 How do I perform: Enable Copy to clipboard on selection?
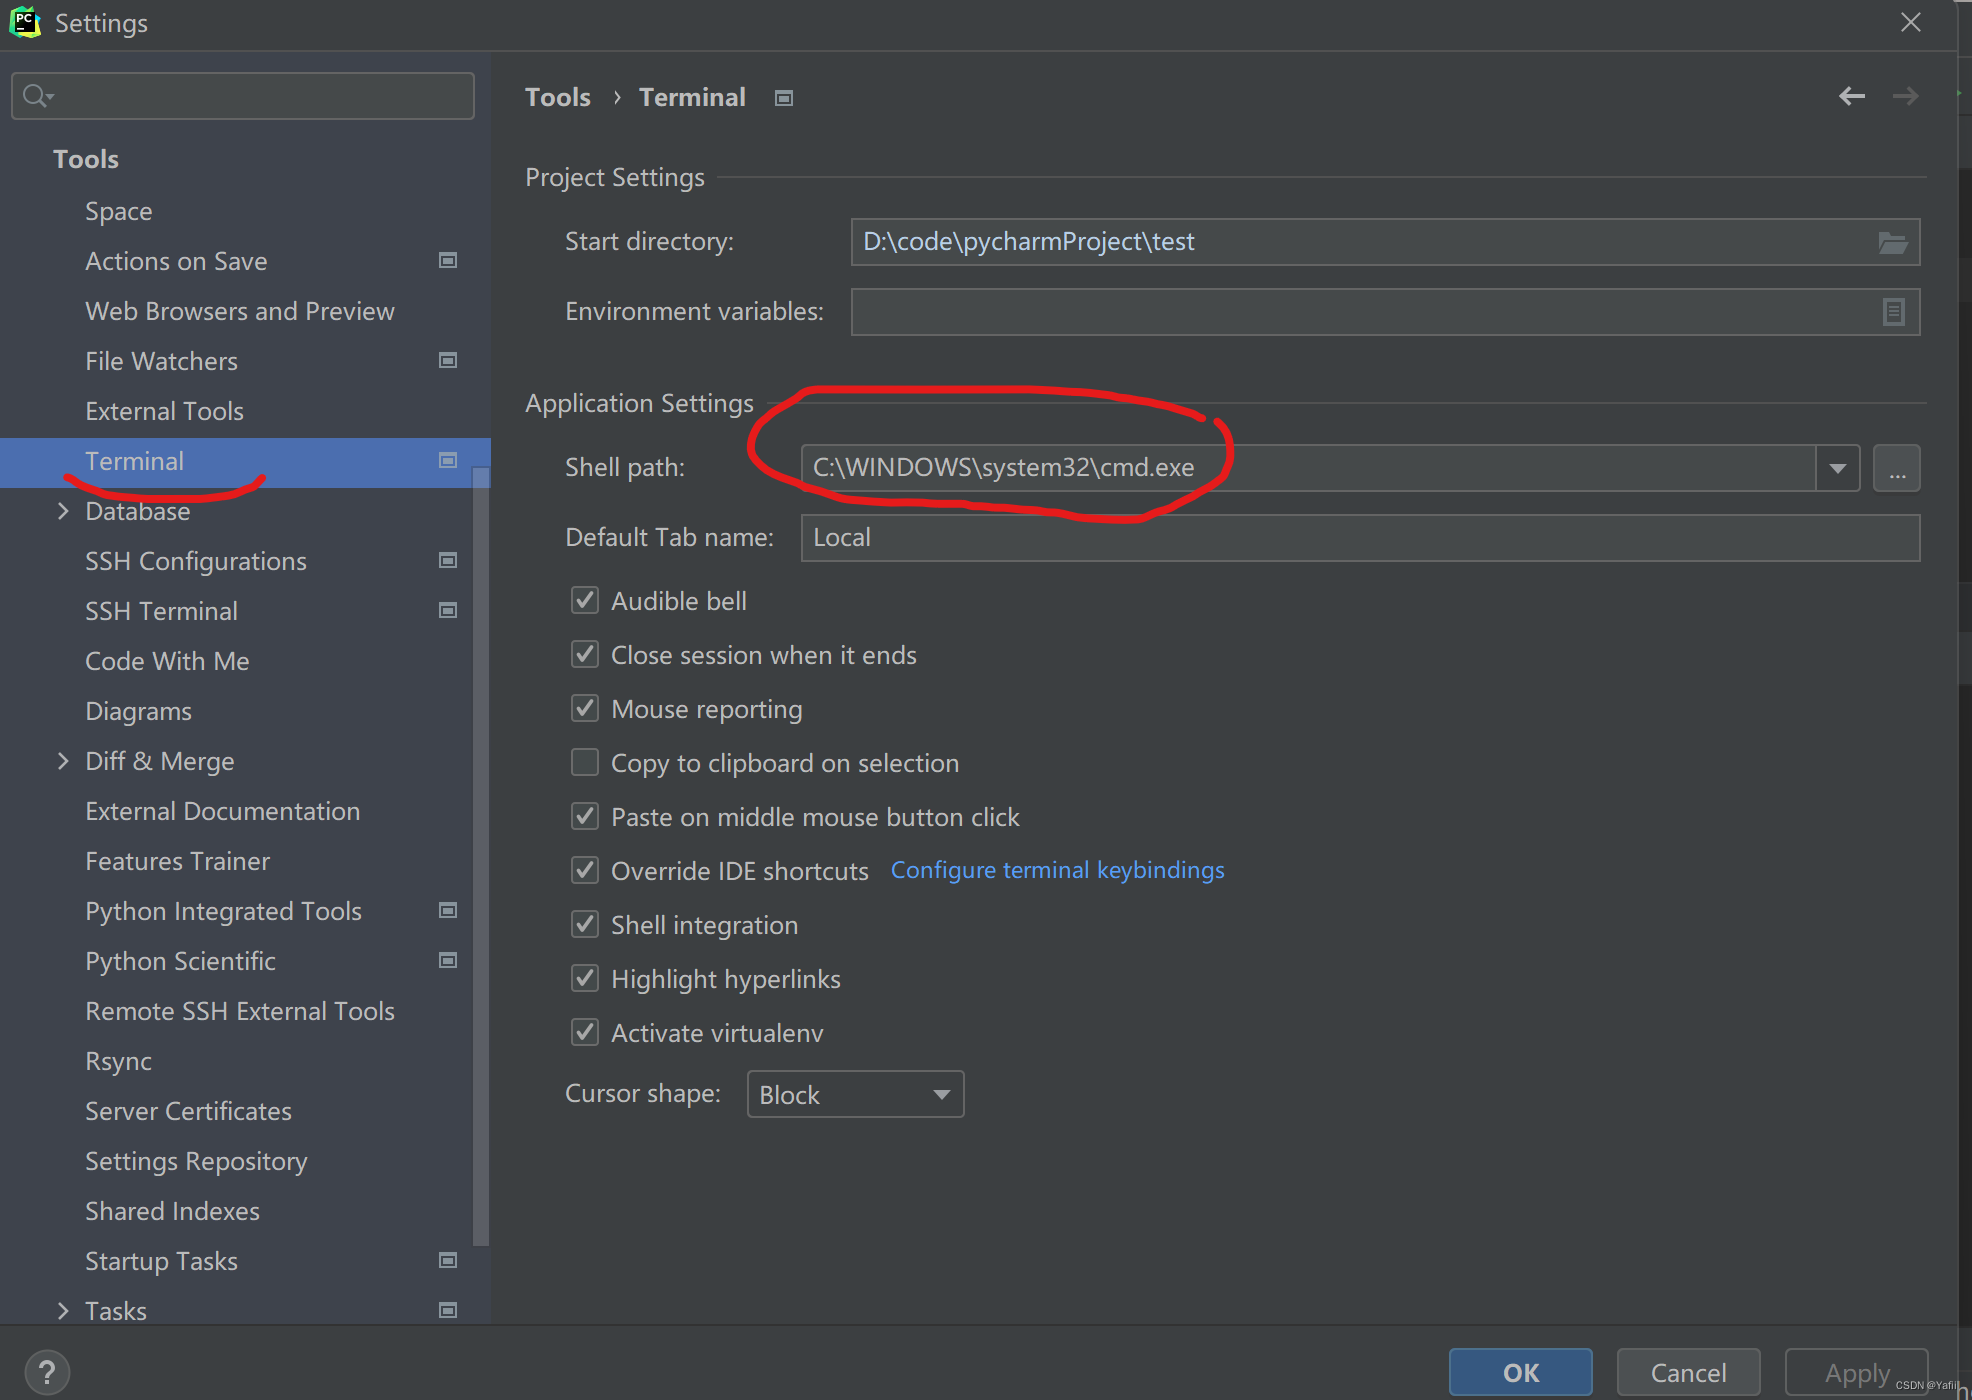click(585, 762)
